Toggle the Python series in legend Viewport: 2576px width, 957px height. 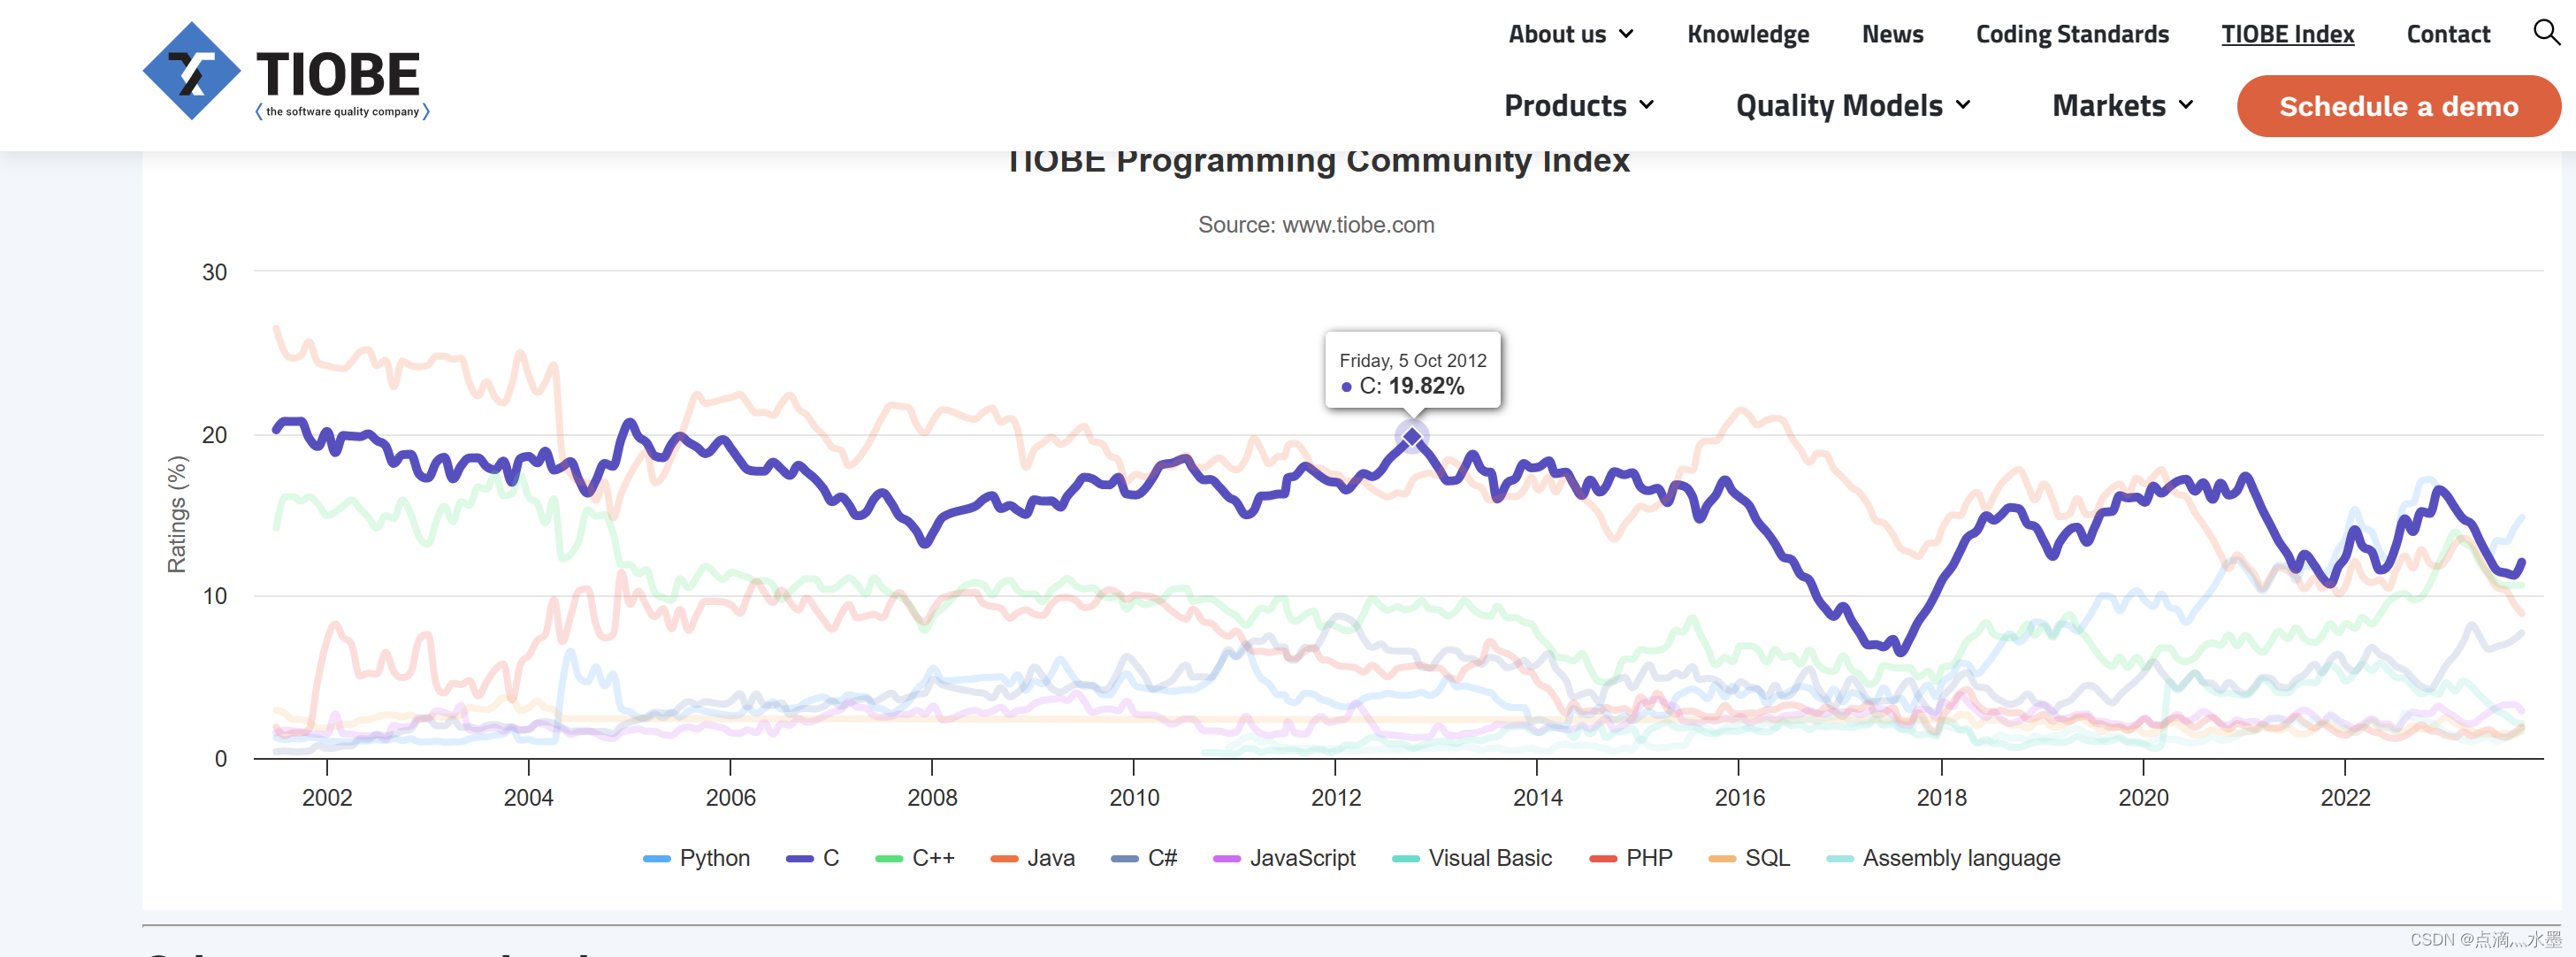click(x=696, y=858)
